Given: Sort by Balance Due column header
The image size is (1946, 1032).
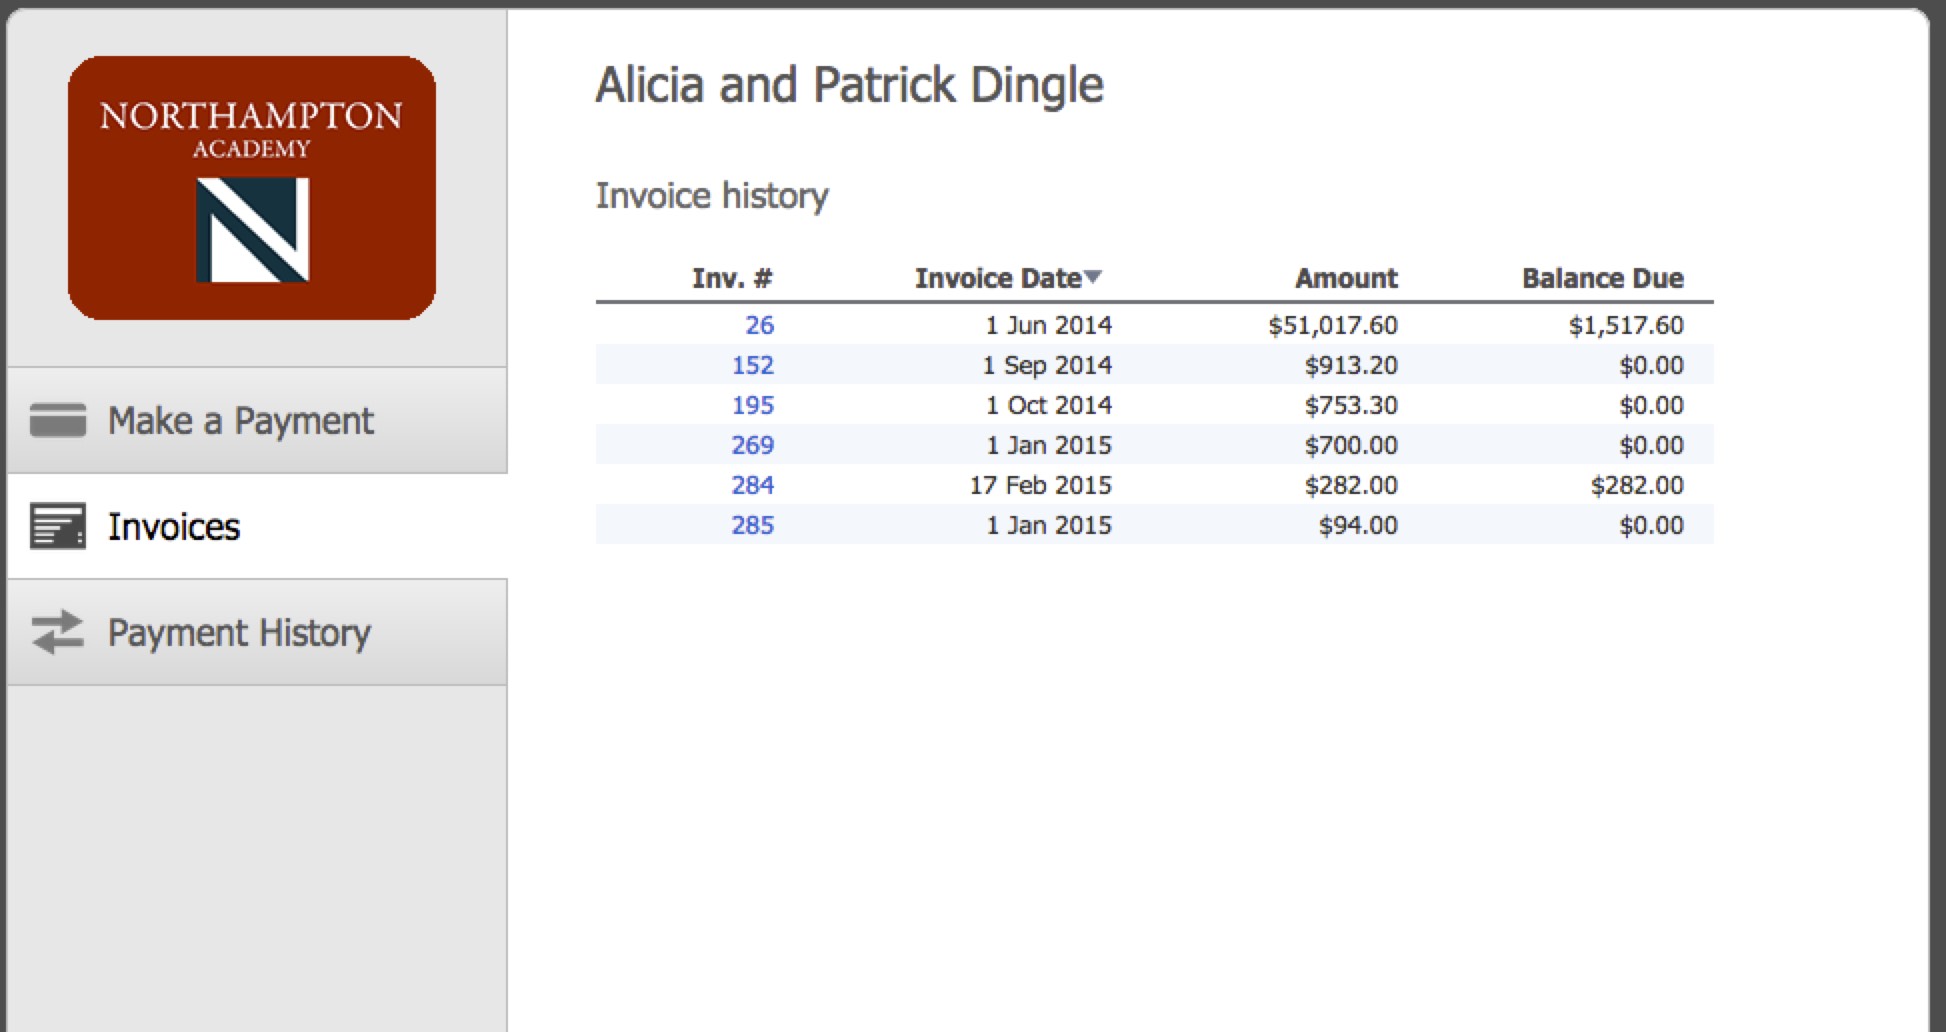Looking at the screenshot, I should 1602,278.
